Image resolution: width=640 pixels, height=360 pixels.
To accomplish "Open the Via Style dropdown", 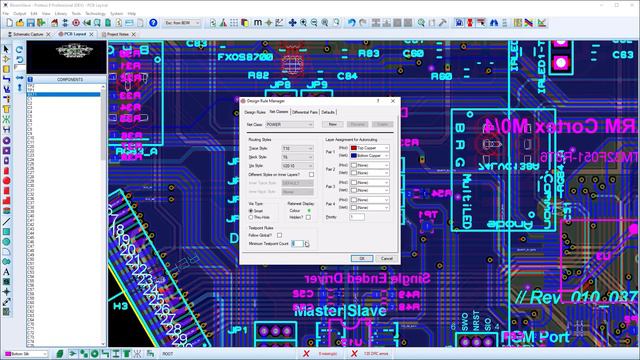I will click(298, 166).
